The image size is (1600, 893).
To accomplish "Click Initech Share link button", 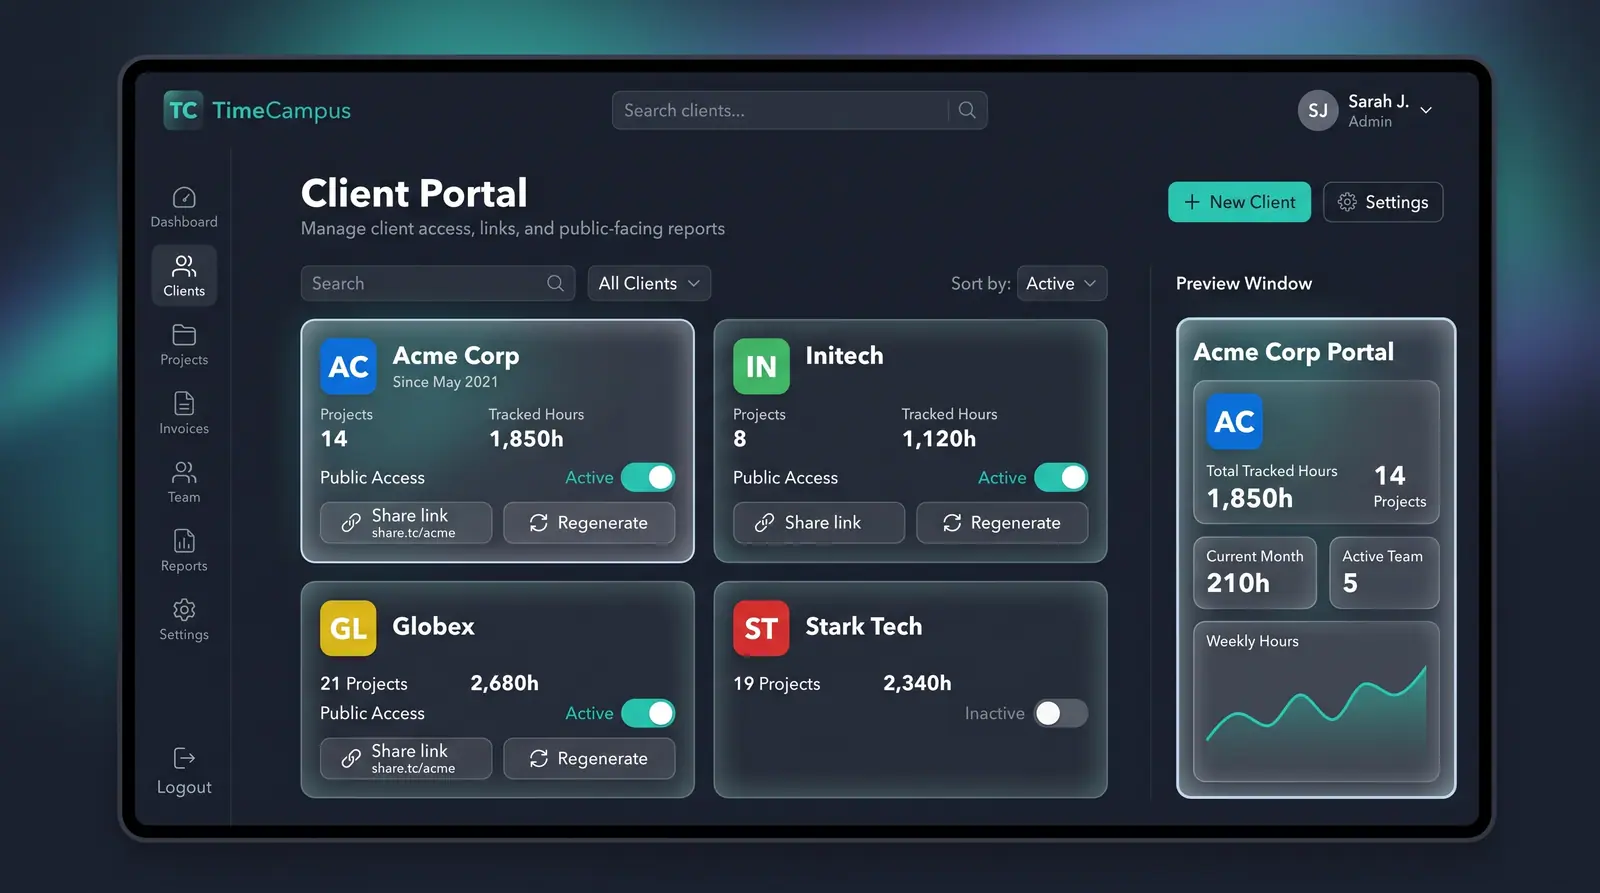I will tap(819, 522).
